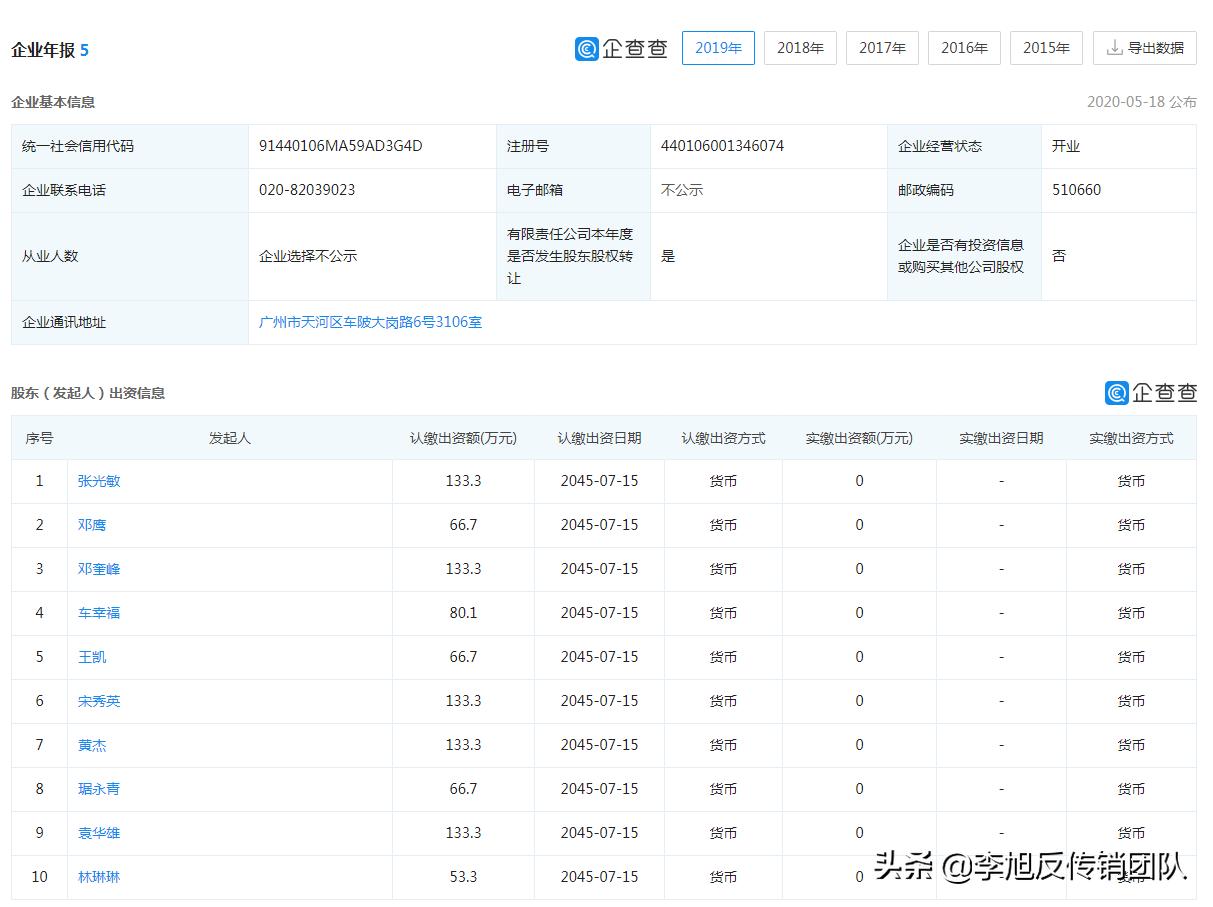View shareholder 黄杰's information

(x=92, y=745)
